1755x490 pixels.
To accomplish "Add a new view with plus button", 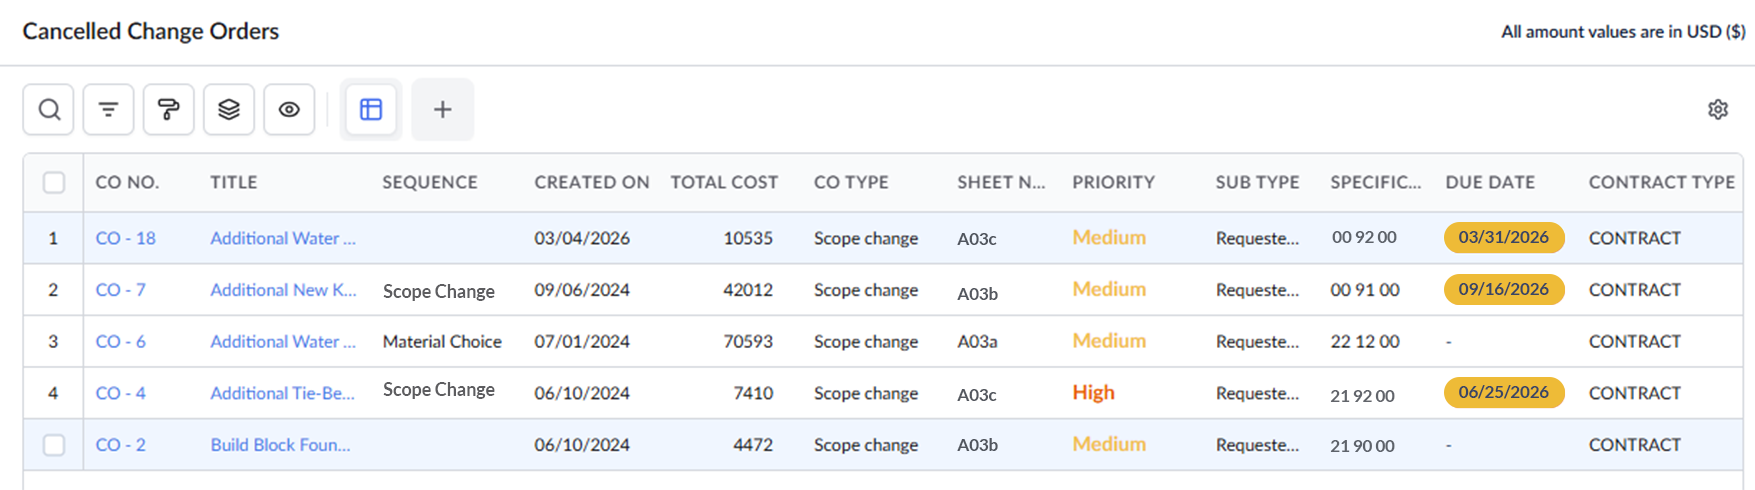I will click(x=442, y=109).
